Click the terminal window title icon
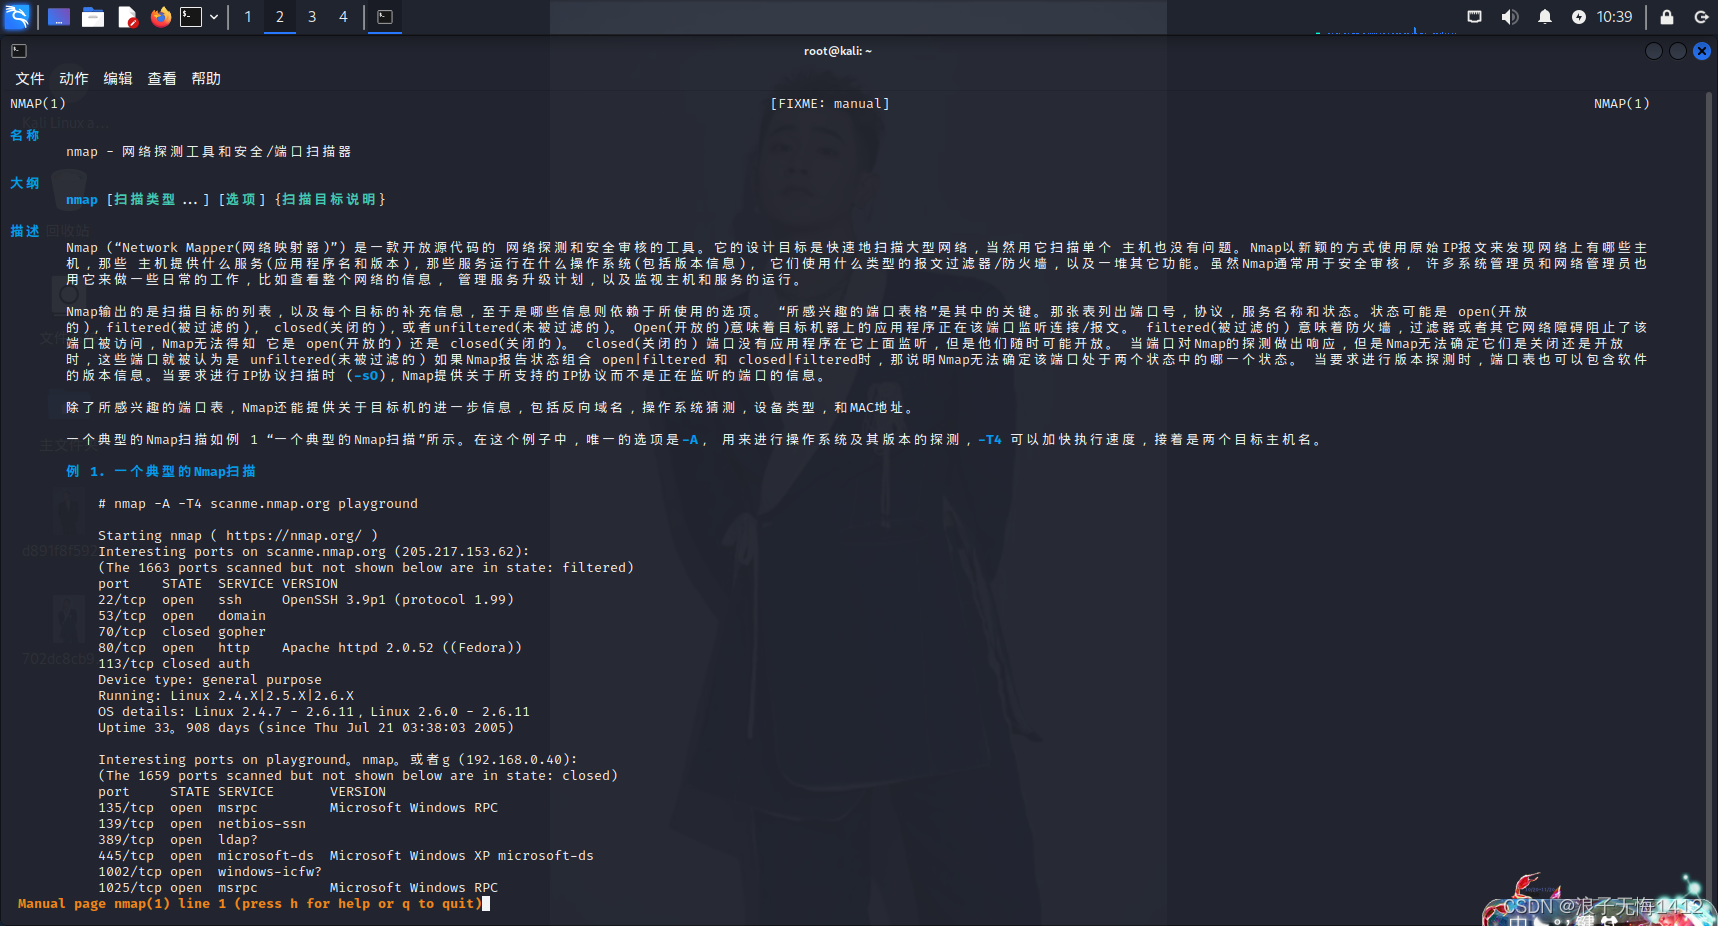 point(19,51)
